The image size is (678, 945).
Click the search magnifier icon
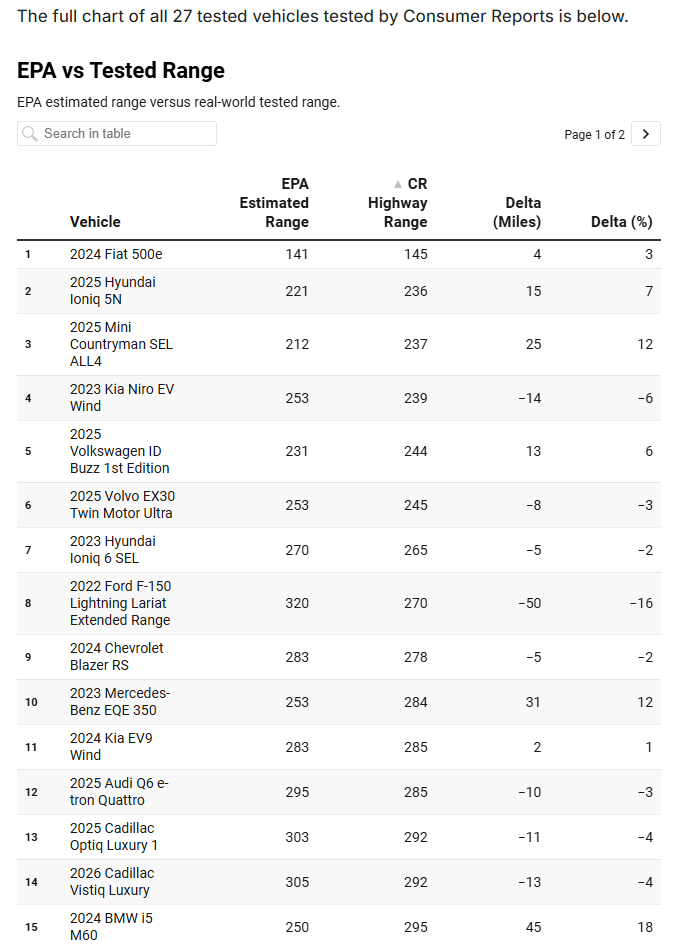click(30, 134)
